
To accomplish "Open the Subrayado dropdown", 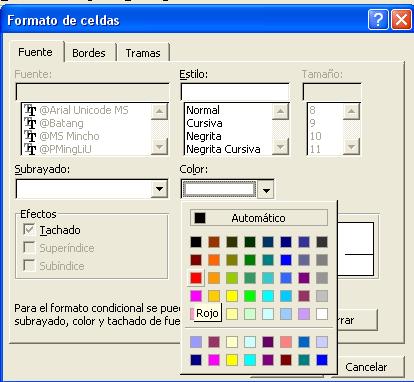I will [159, 189].
